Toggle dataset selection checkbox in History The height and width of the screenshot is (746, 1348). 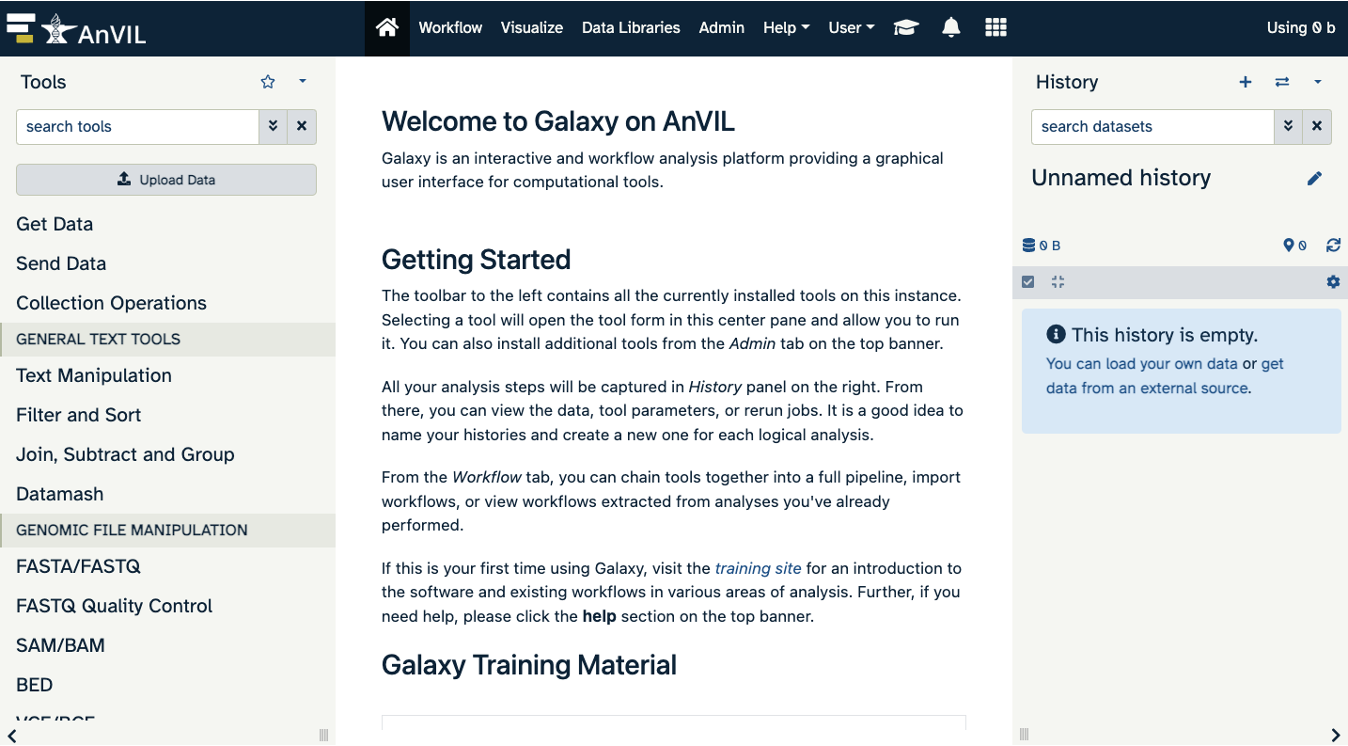click(1028, 282)
